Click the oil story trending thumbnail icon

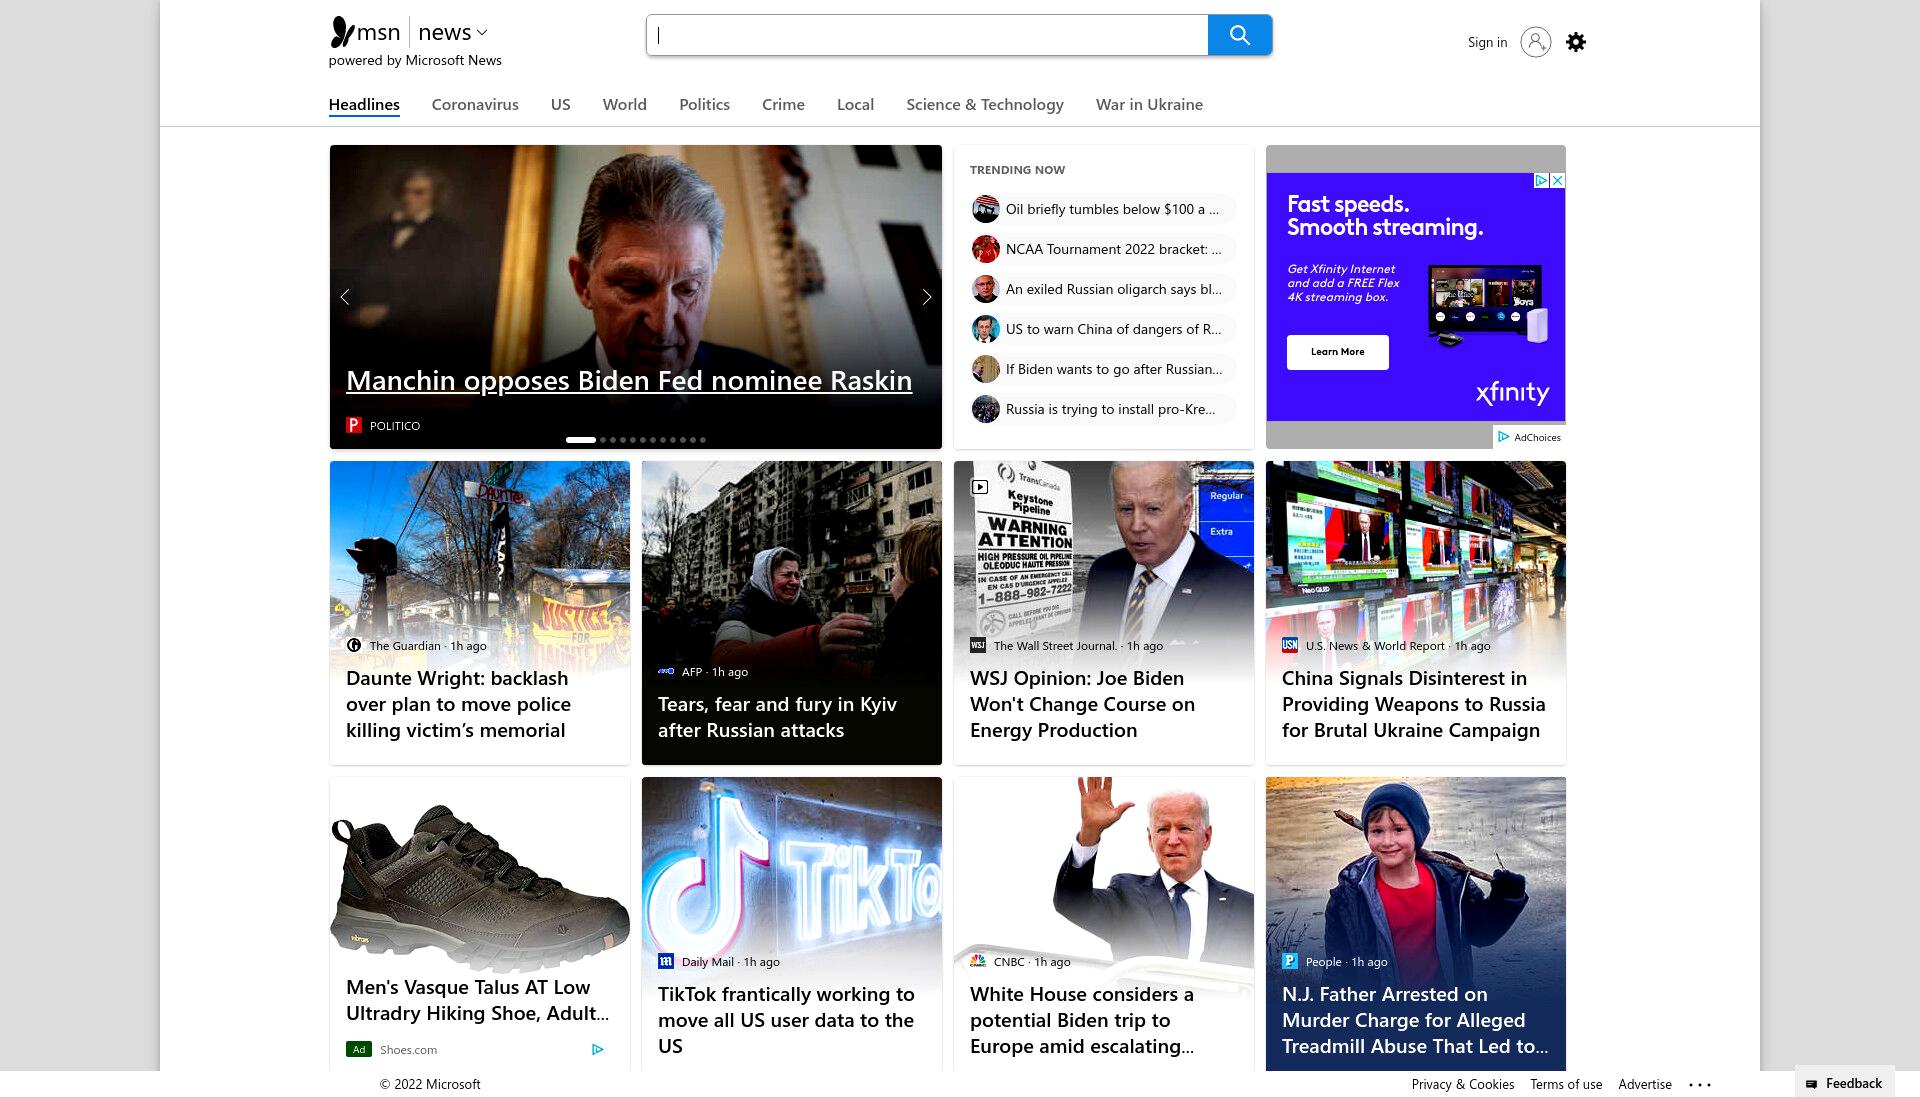(986, 209)
